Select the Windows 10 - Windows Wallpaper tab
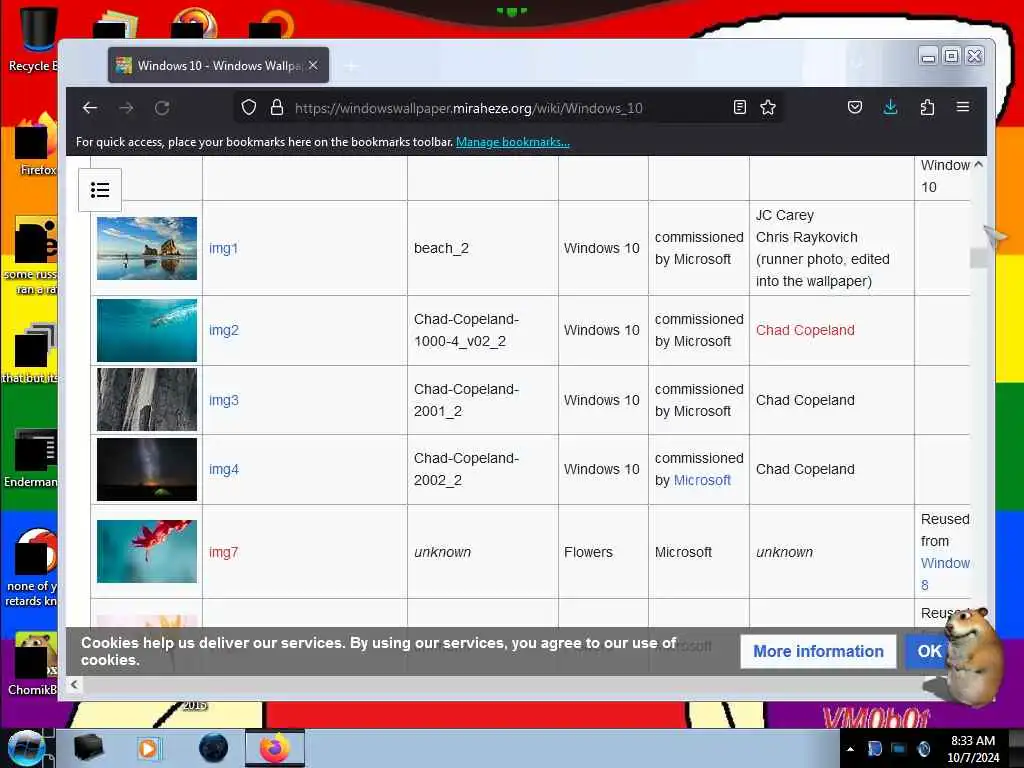 [x=218, y=65]
